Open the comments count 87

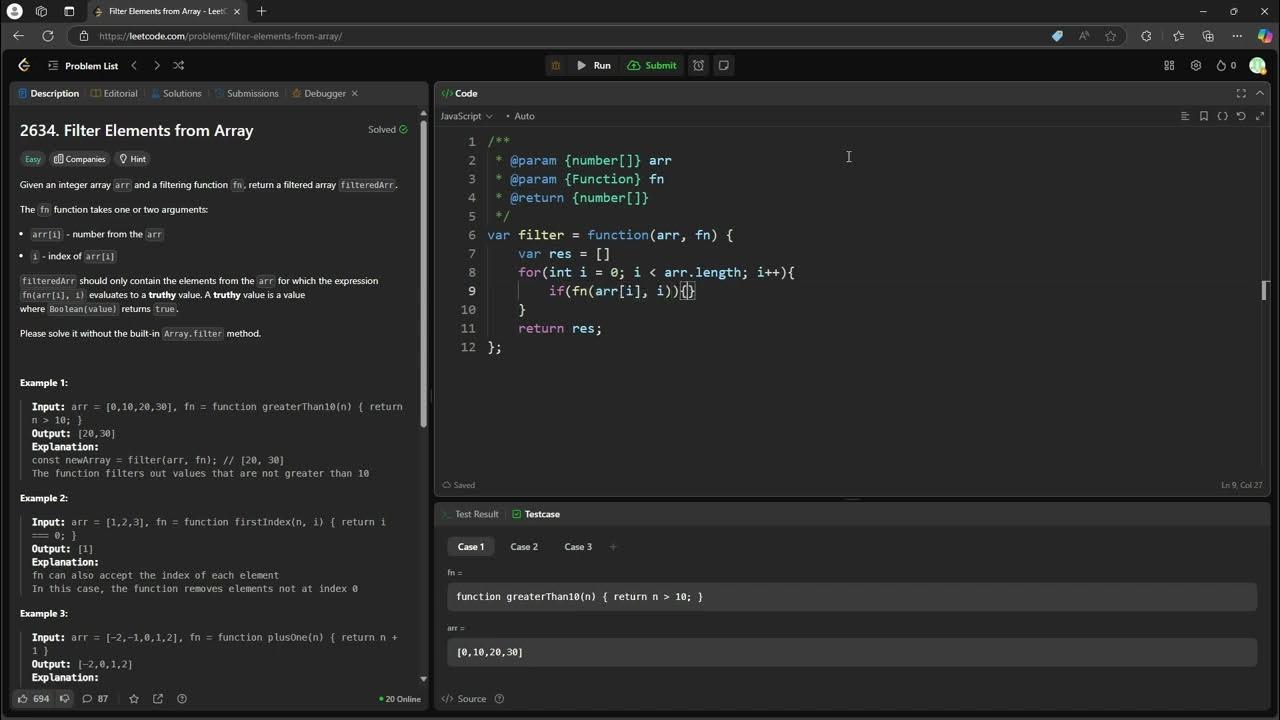pyautogui.click(x=95, y=699)
